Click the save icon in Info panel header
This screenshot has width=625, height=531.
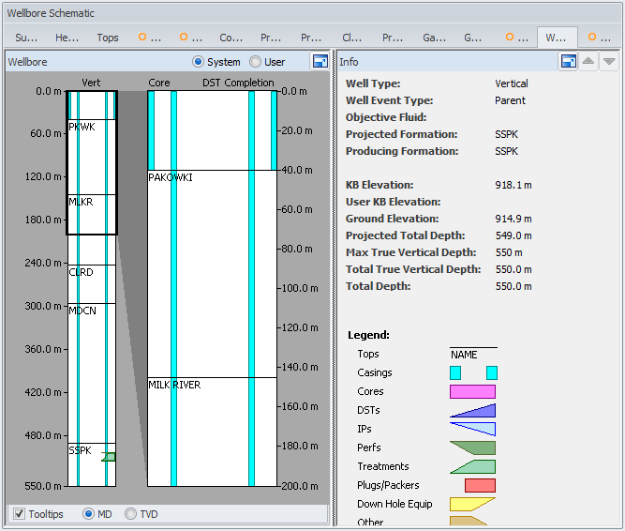(567, 61)
